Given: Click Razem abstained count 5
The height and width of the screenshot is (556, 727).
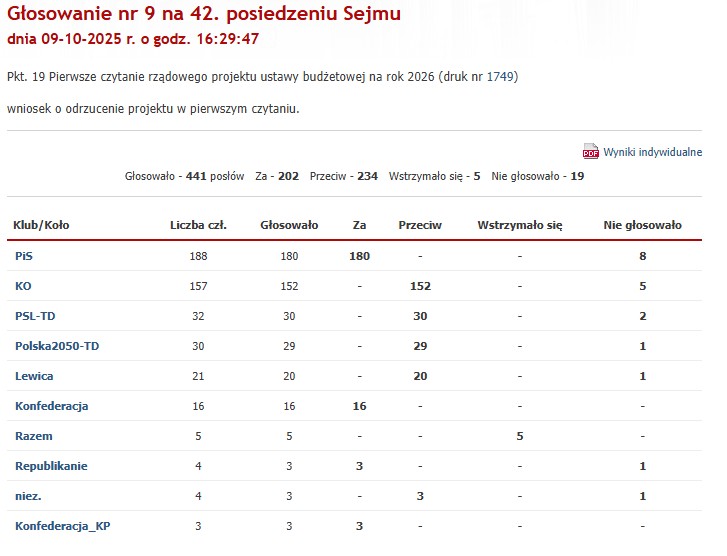Looking at the screenshot, I should point(520,436).
